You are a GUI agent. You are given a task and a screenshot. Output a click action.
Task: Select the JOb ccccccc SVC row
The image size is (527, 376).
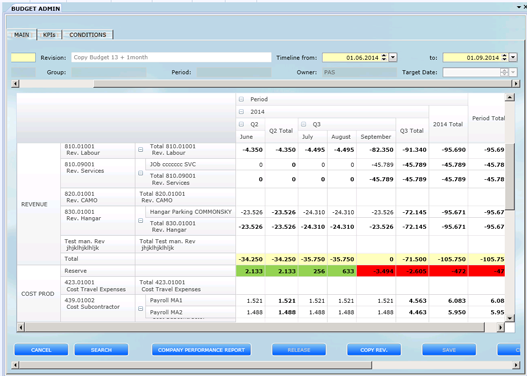[190, 164]
